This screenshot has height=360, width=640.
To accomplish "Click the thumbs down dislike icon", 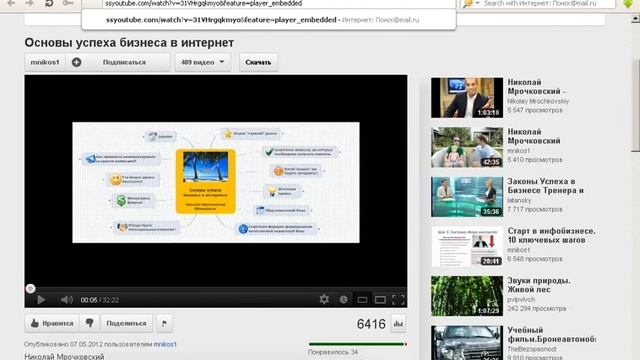I will point(89,323).
